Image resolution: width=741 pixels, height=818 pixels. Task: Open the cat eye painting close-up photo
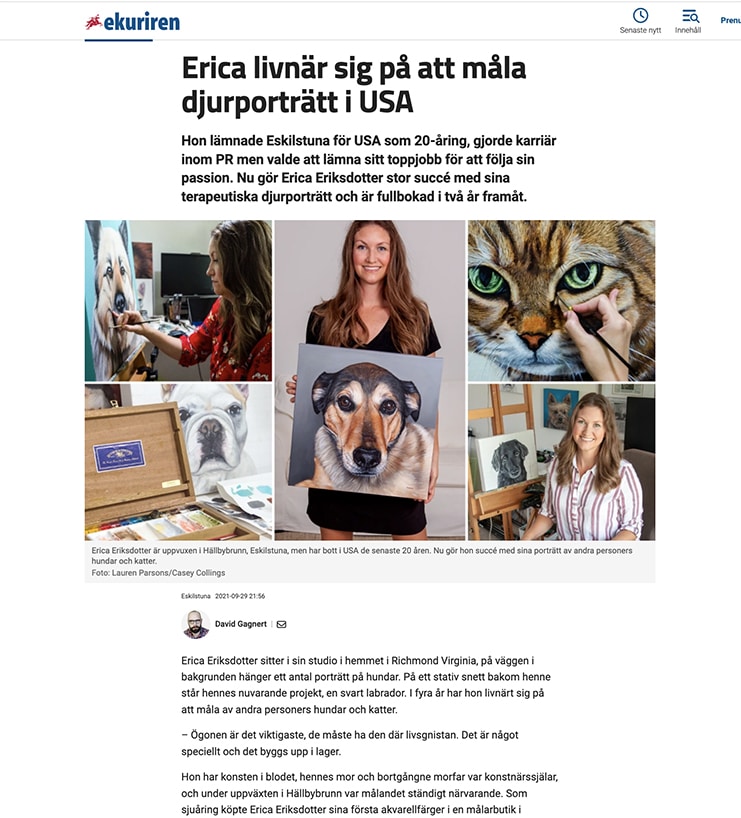[561, 300]
